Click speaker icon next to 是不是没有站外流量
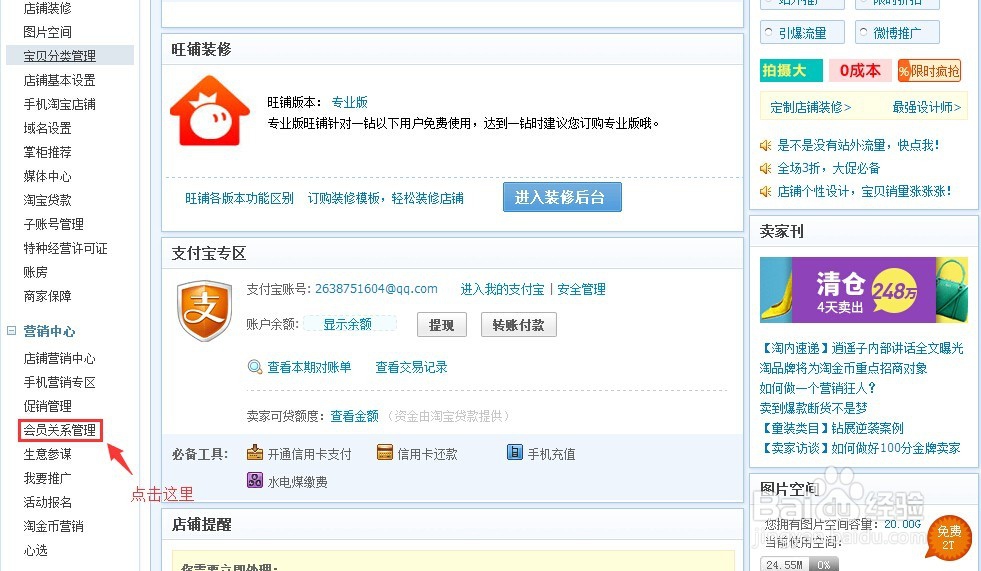 tap(765, 146)
